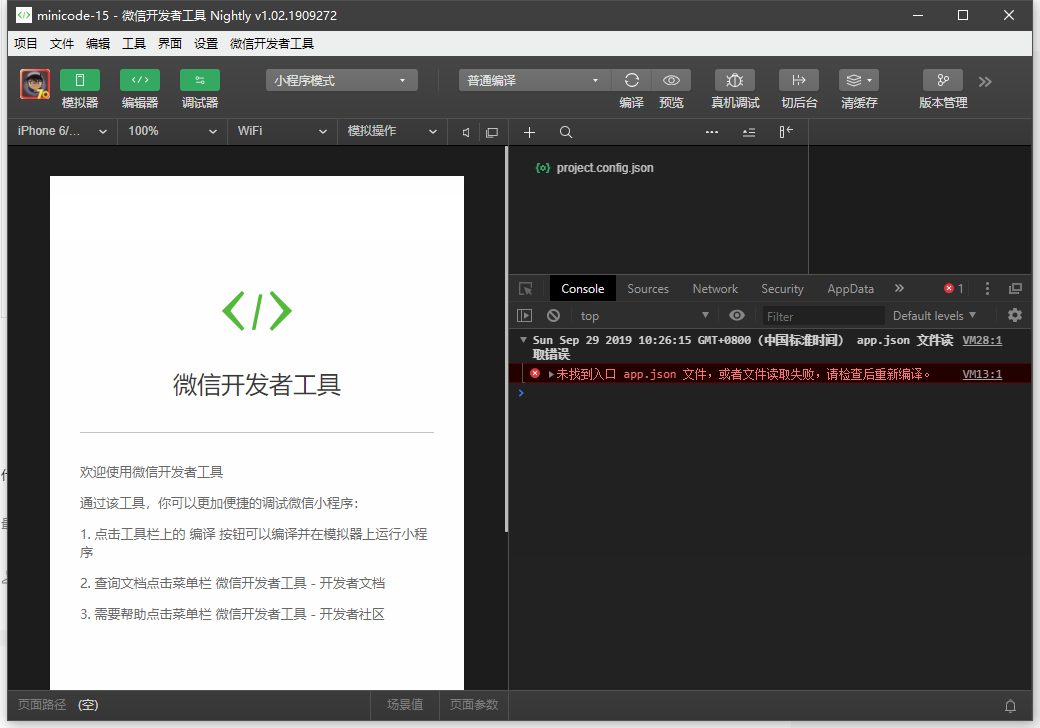The height and width of the screenshot is (728, 1040).
Task: Click the remote device debug bug icon
Action: pos(735,80)
